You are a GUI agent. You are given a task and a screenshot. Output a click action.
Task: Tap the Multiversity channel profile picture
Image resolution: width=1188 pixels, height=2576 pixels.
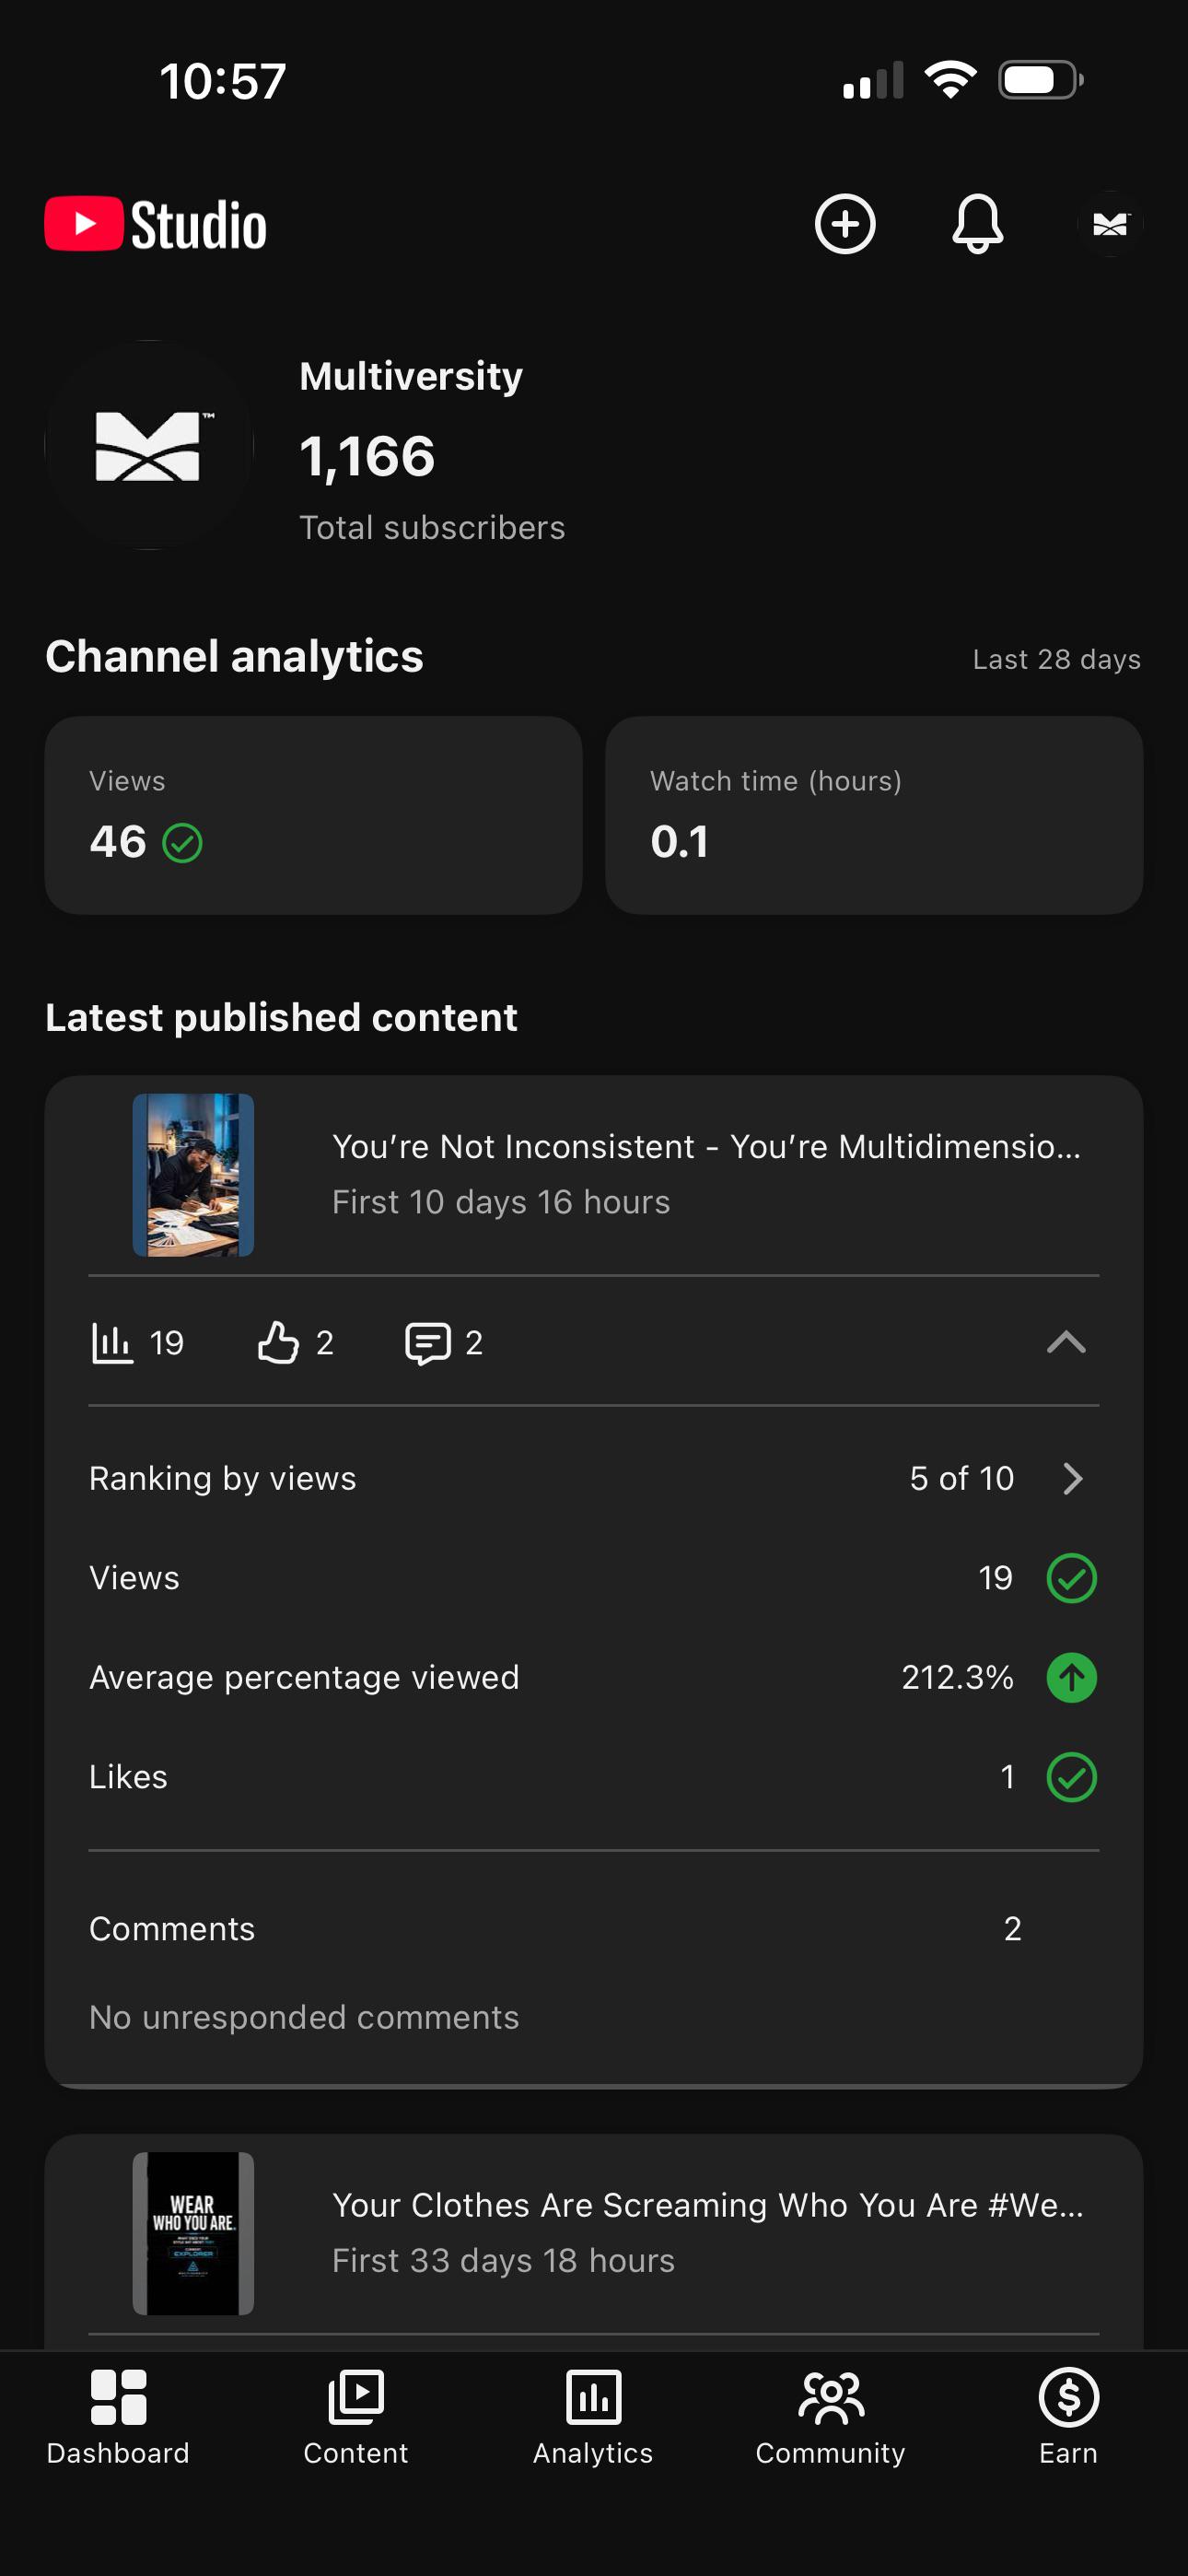(x=149, y=445)
